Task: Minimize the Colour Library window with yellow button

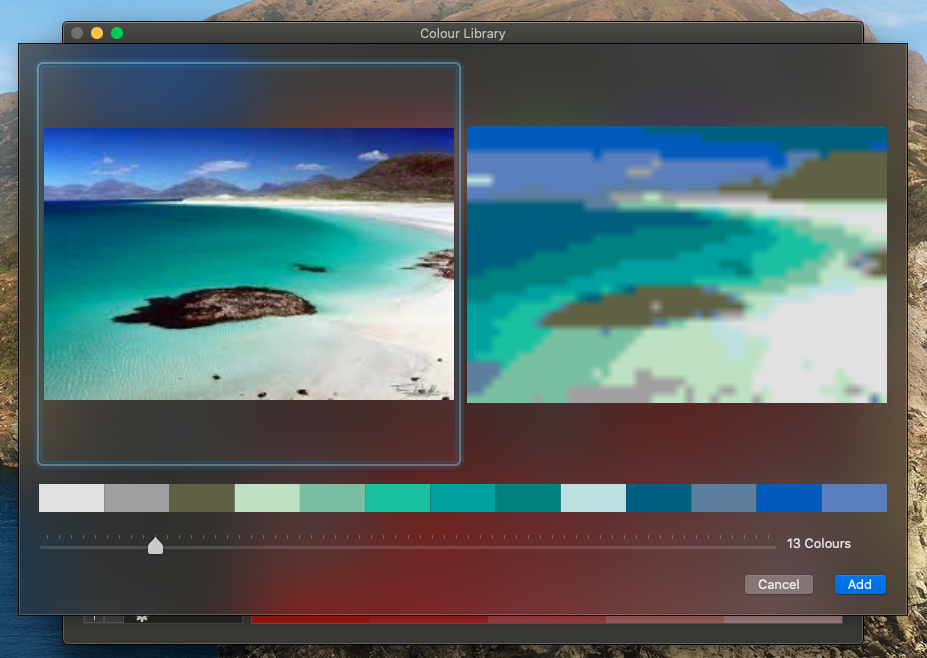Action: (x=97, y=33)
